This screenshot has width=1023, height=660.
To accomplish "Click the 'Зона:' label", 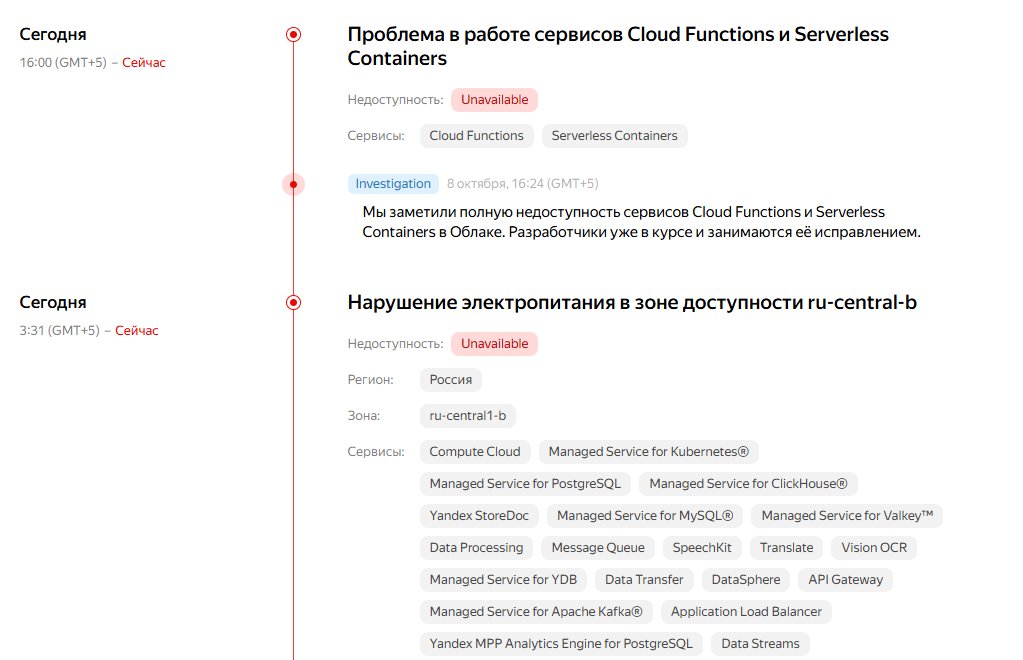I will coord(364,415).
